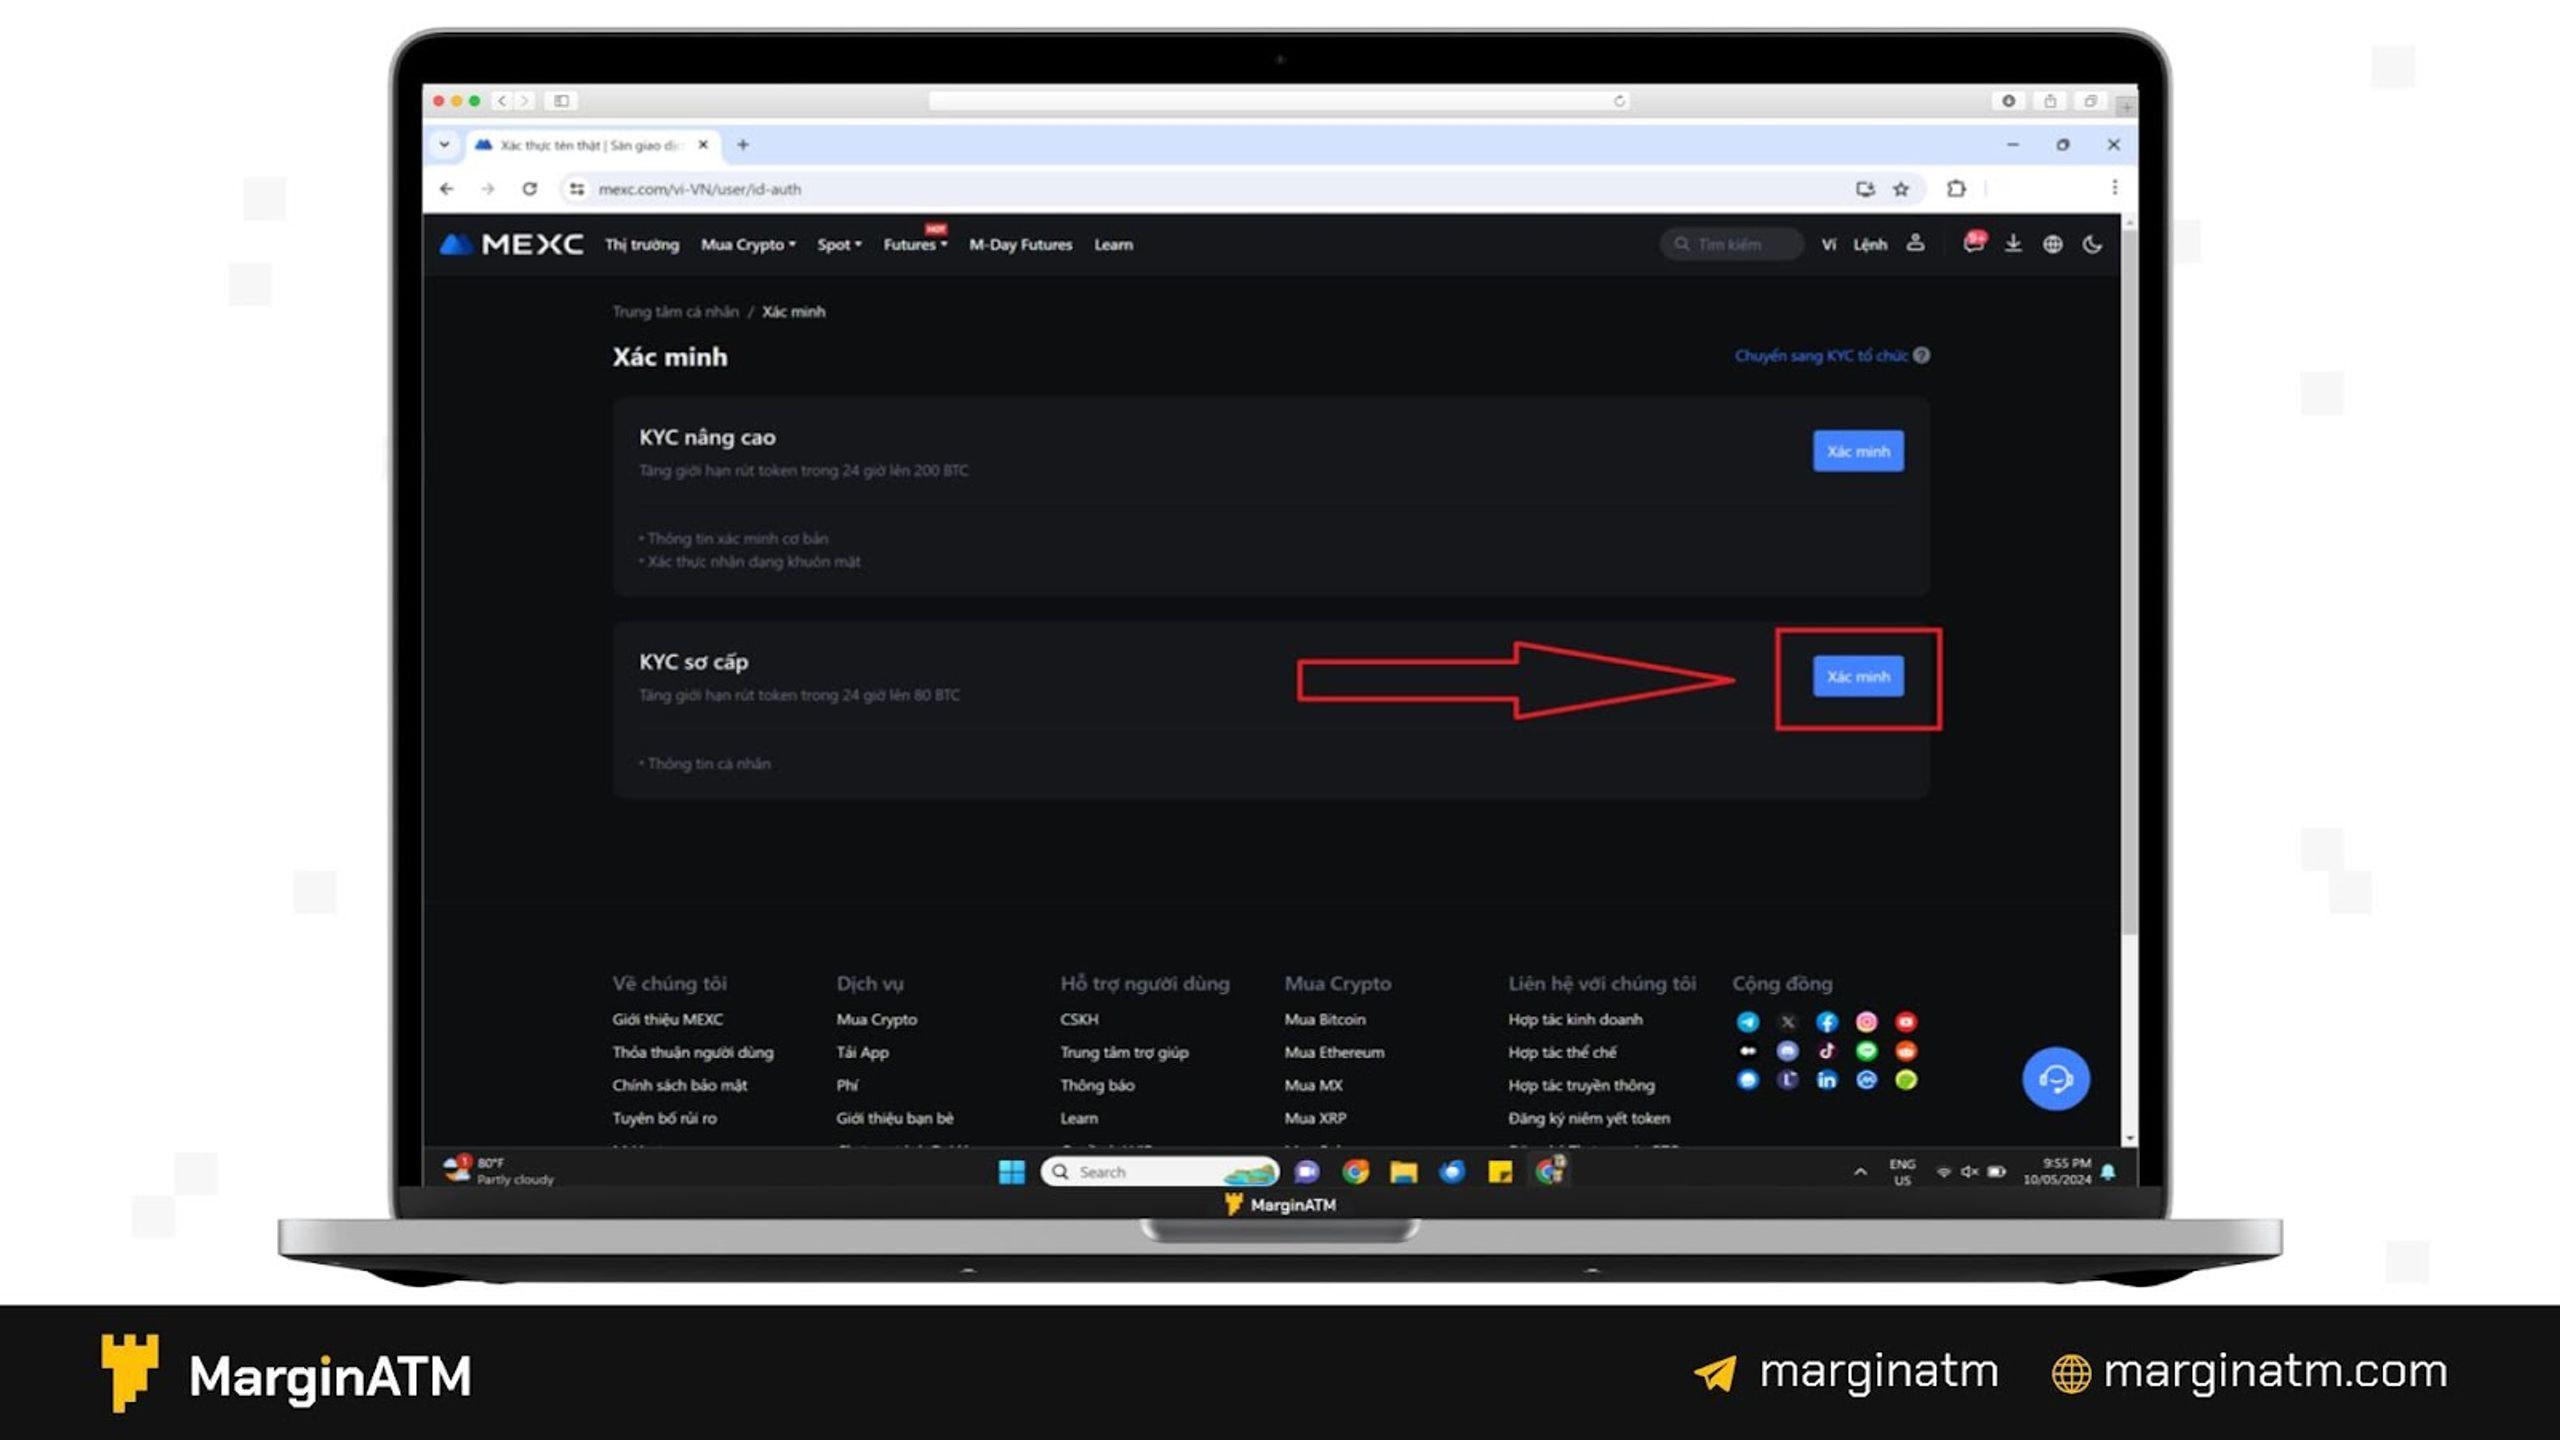Click the mexc.com address bar URL
2560x1440 pixels.
click(x=699, y=189)
